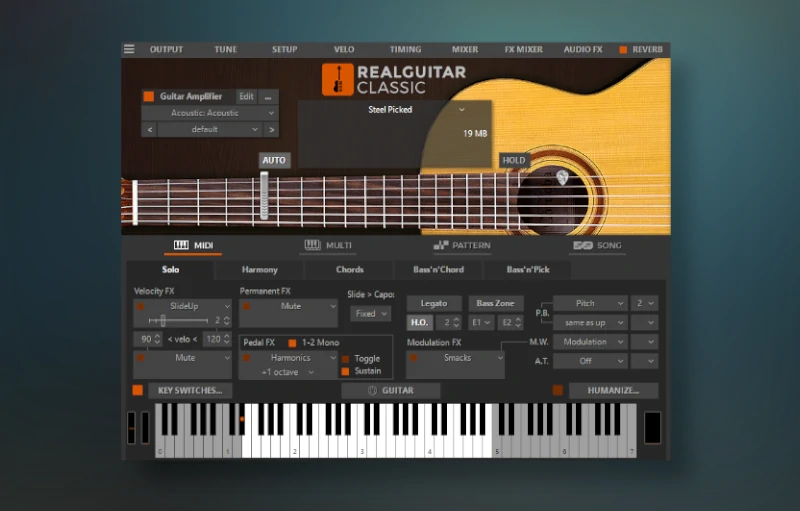Toggle the Permanent FX Mute indicator

pyautogui.click(x=246, y=306)
